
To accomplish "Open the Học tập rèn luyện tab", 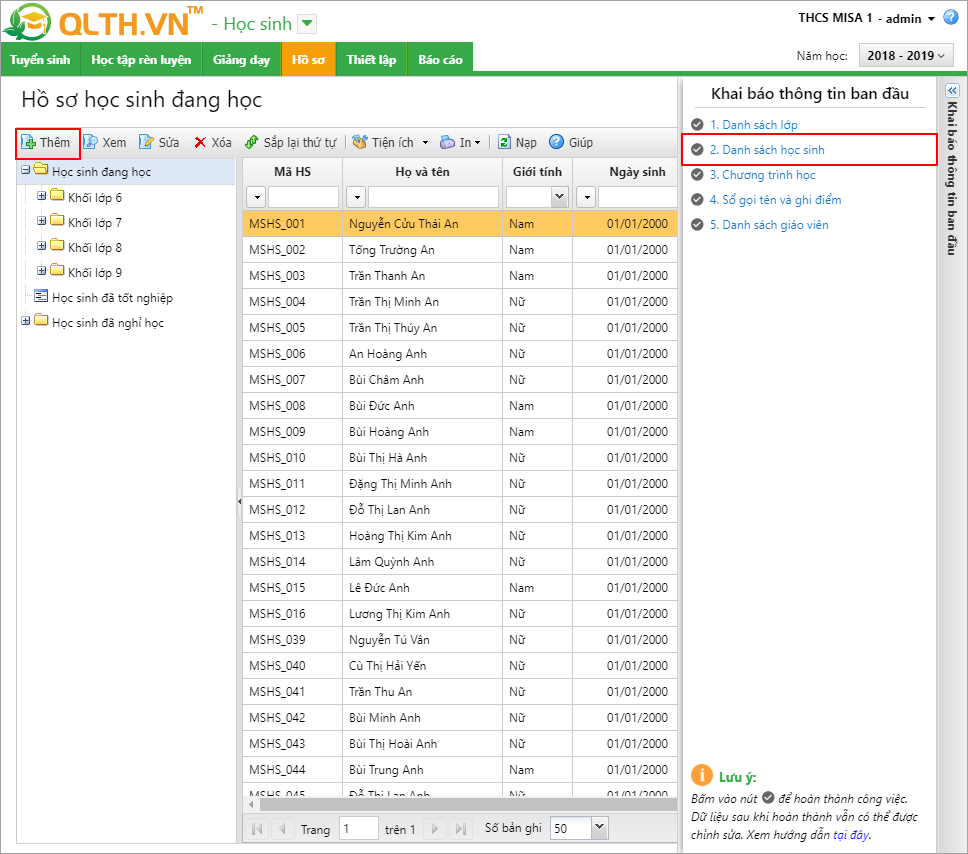I will pos(141,60).
